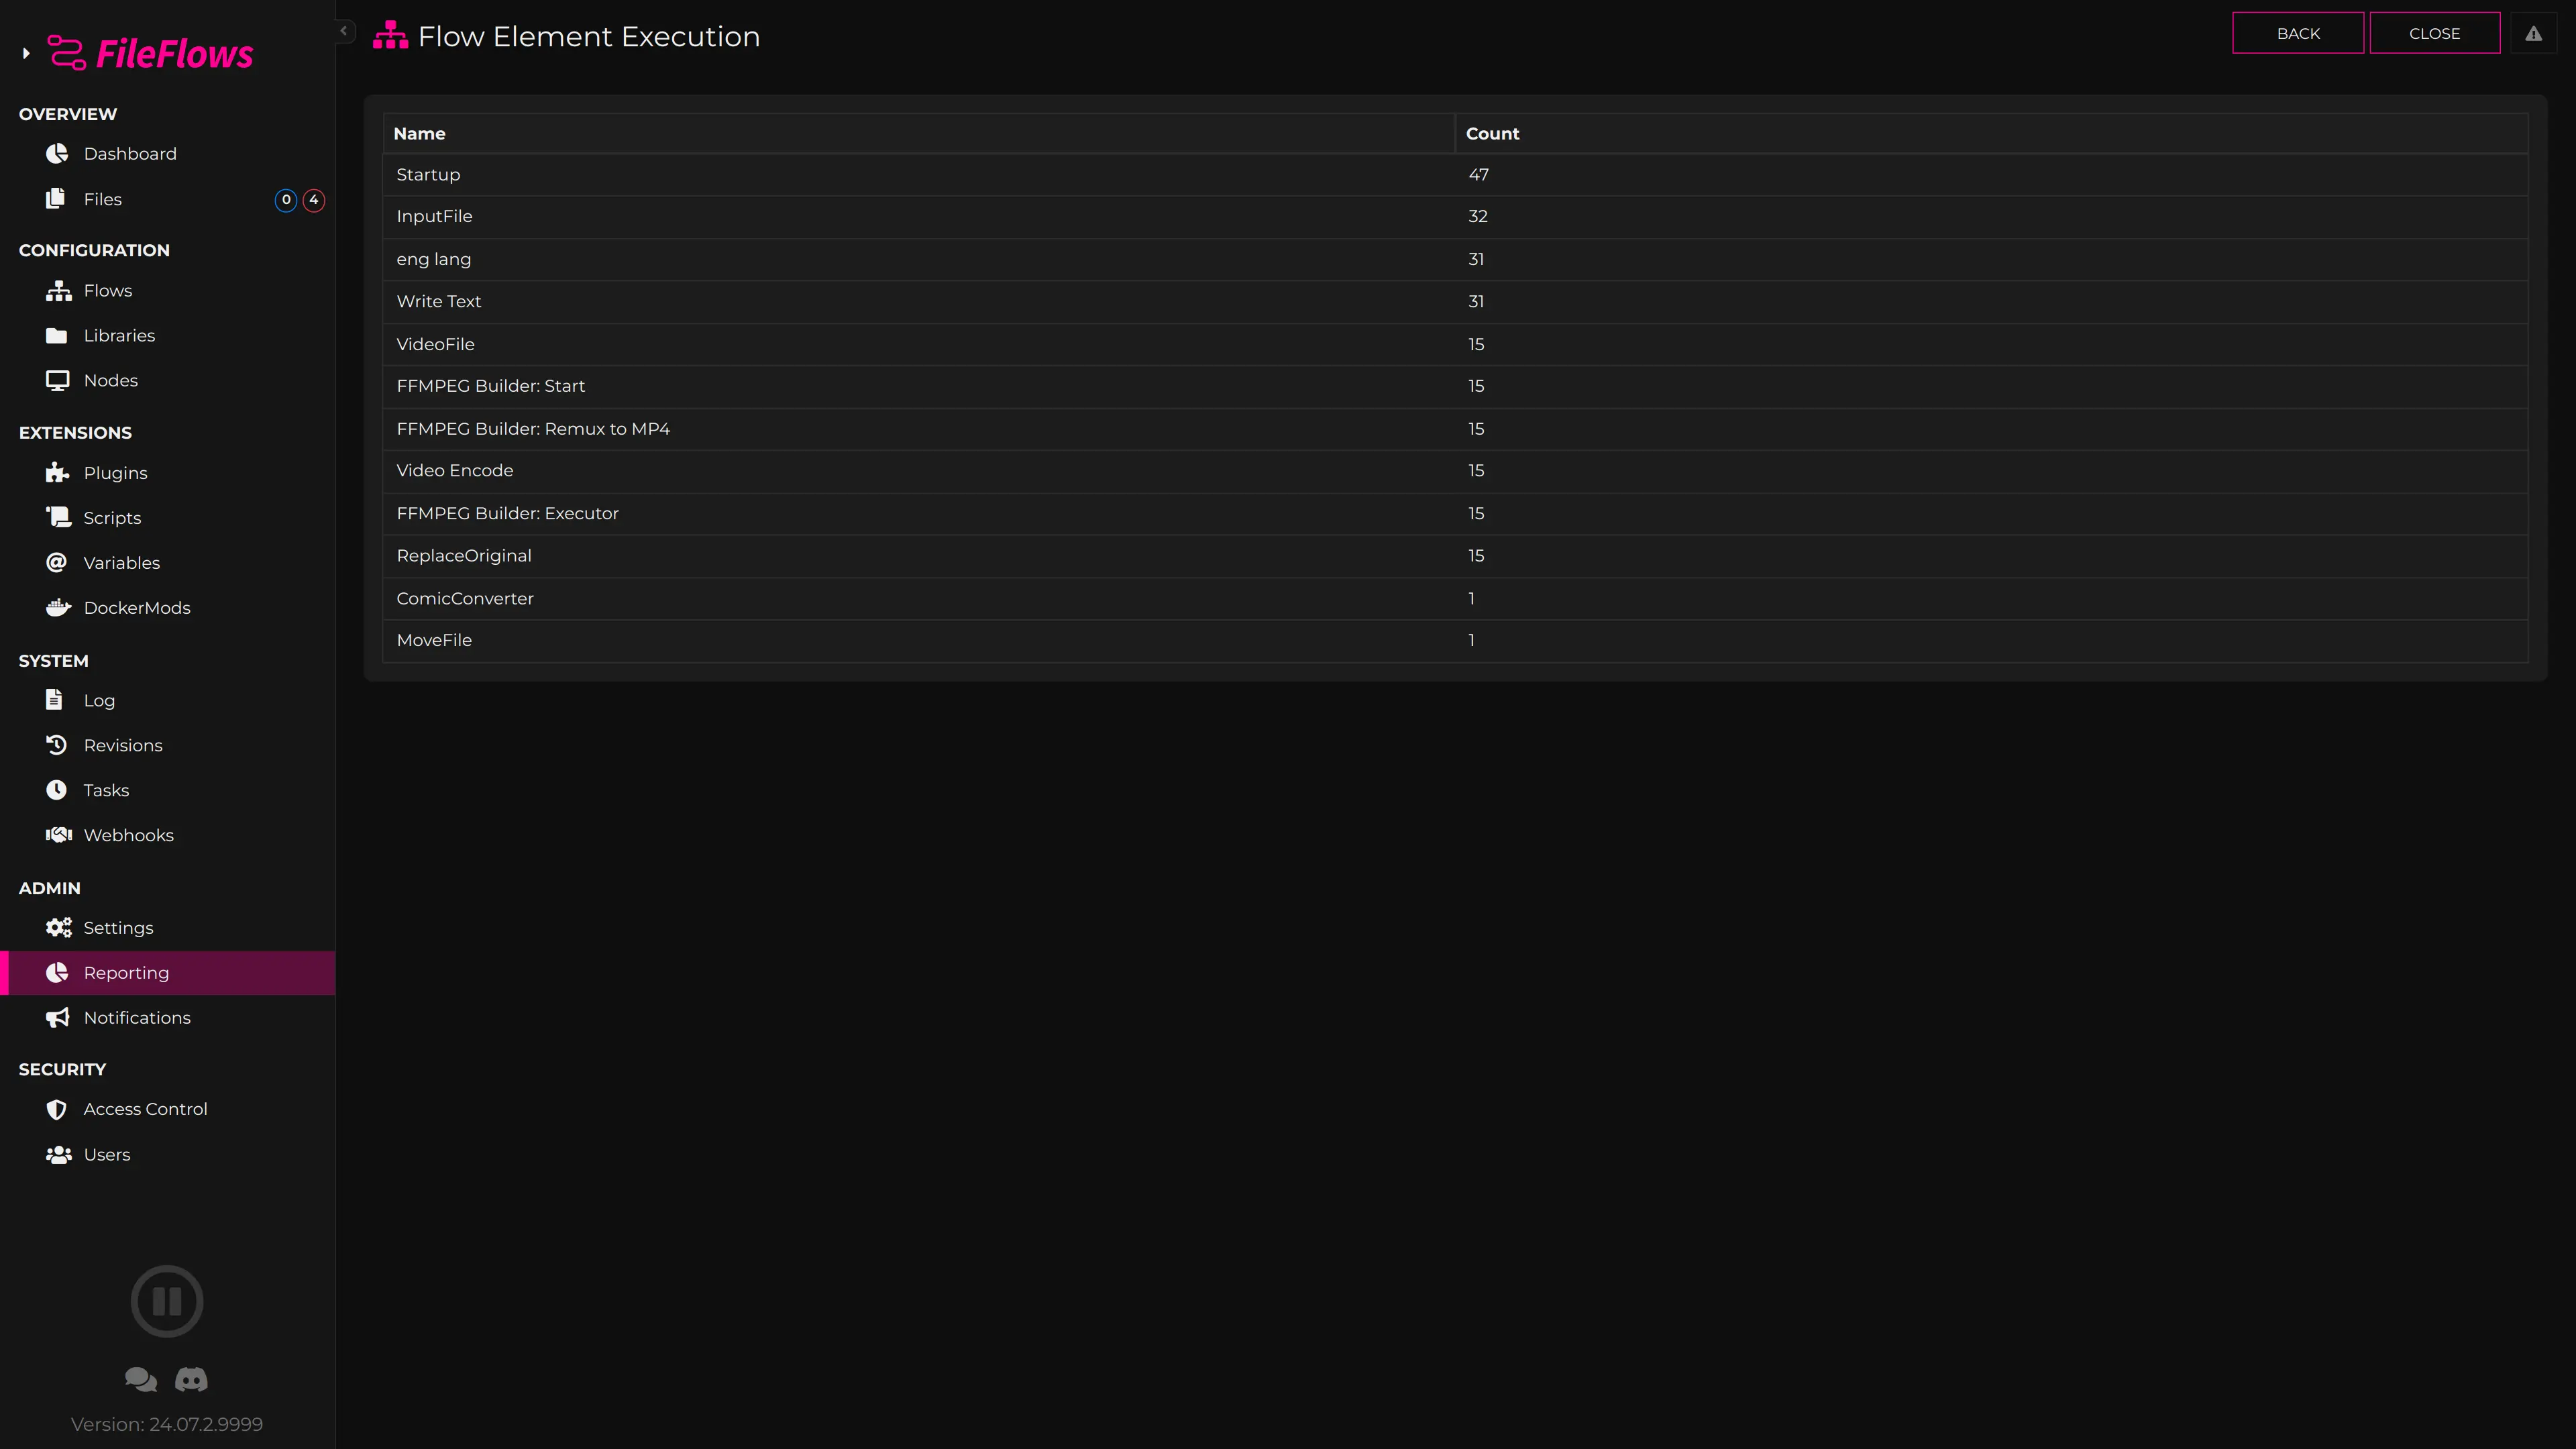Click the Settings gears icon

click(59, 927)
